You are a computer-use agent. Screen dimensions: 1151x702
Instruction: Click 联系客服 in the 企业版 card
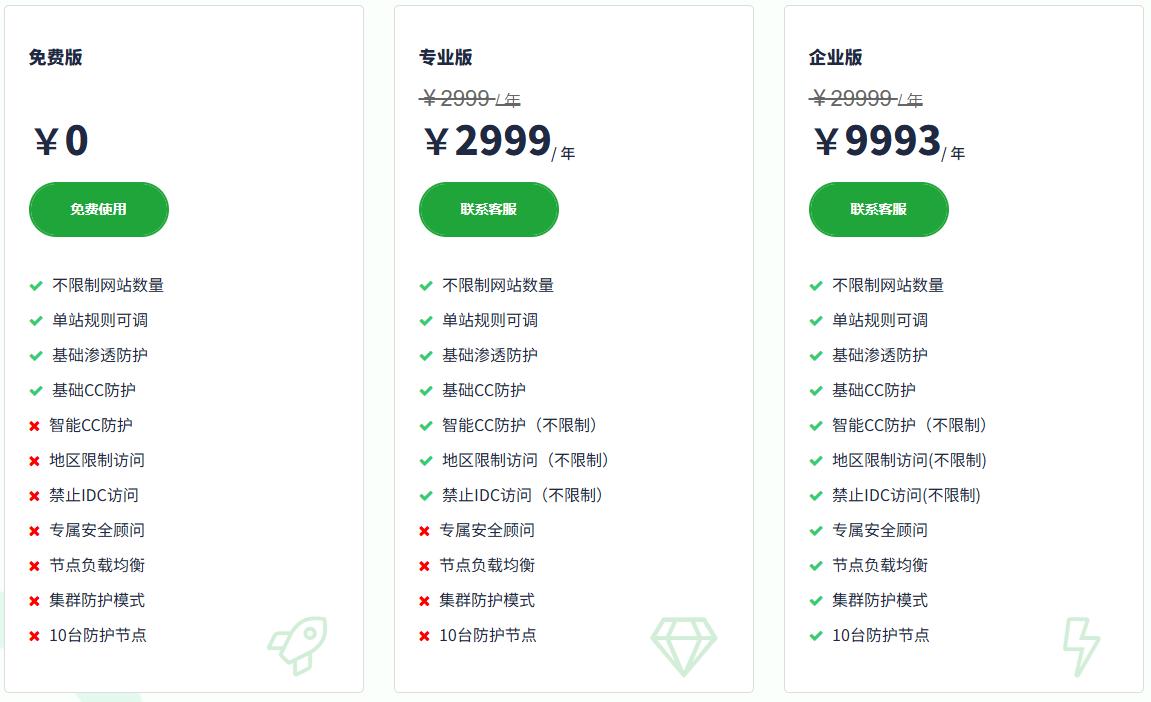point(878,209)
